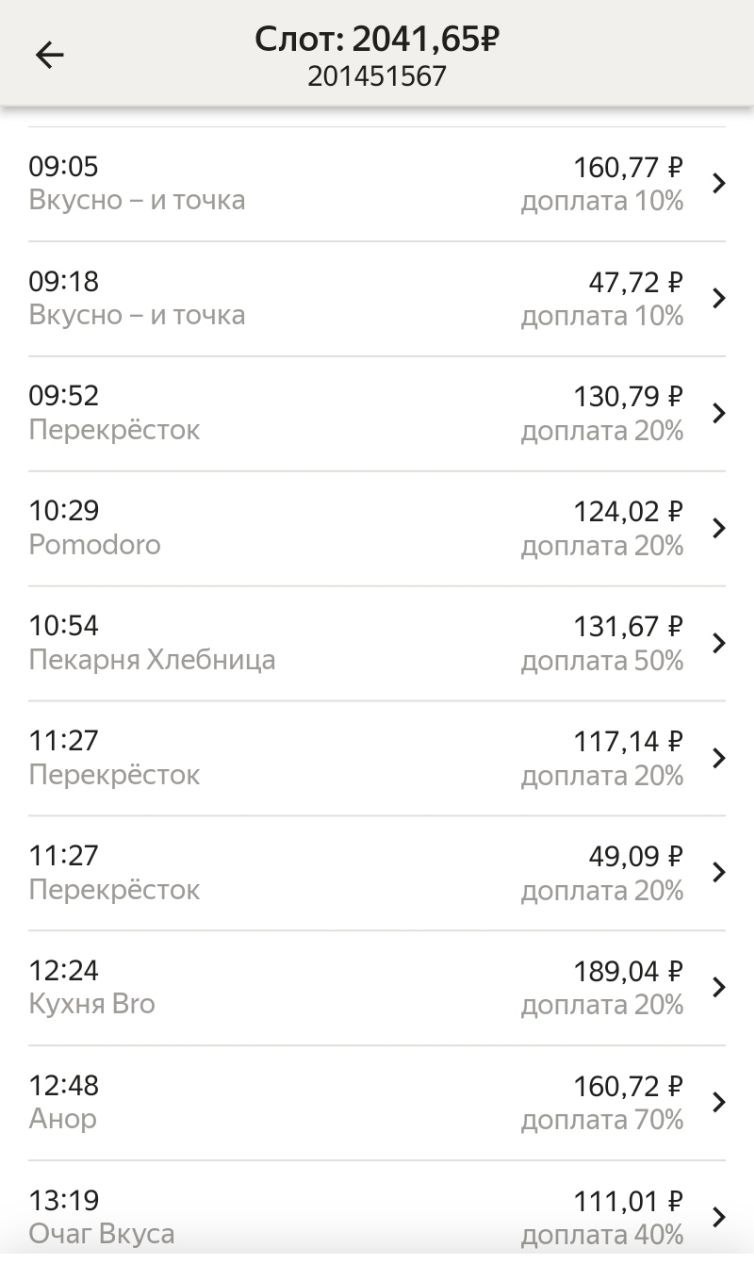The width and height of the screenshot is (754, 1280).
Task: Expand the 09:05 order chevron
Action: click(718, 183)
